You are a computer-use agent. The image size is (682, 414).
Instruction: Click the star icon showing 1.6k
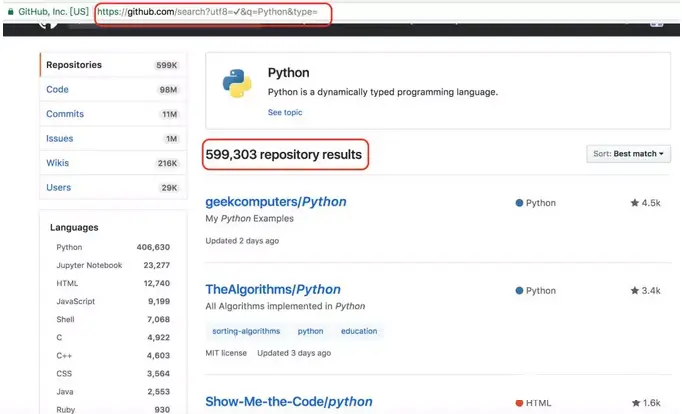[636, 403]
